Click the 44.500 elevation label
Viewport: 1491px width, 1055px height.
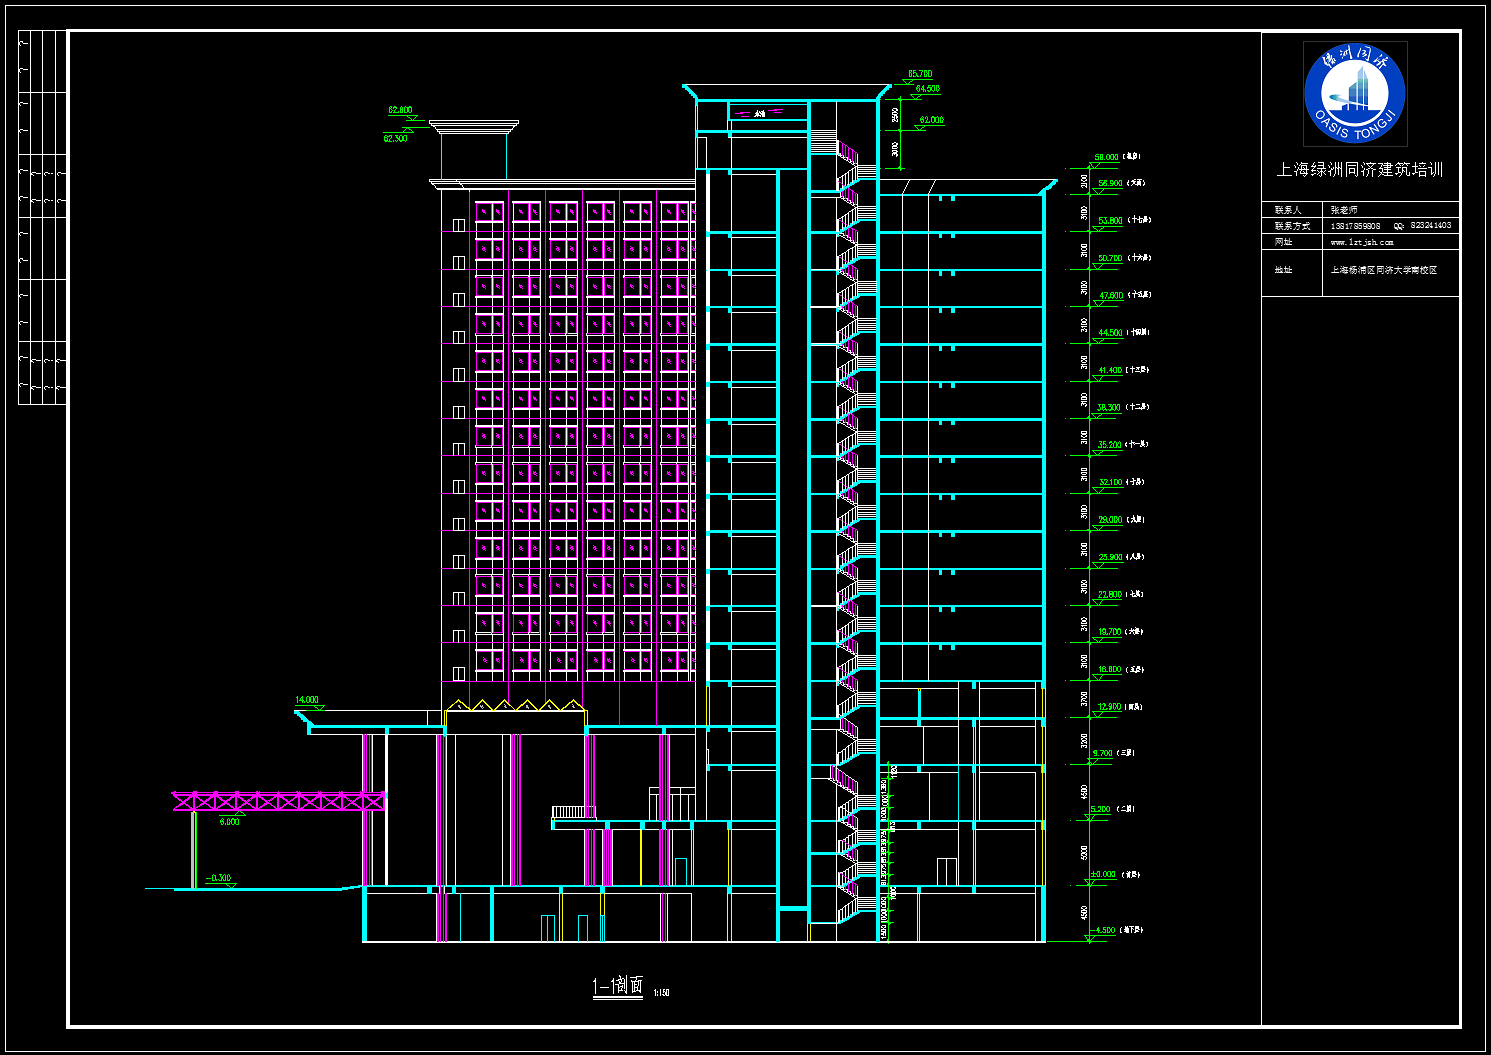[1109, 333]
